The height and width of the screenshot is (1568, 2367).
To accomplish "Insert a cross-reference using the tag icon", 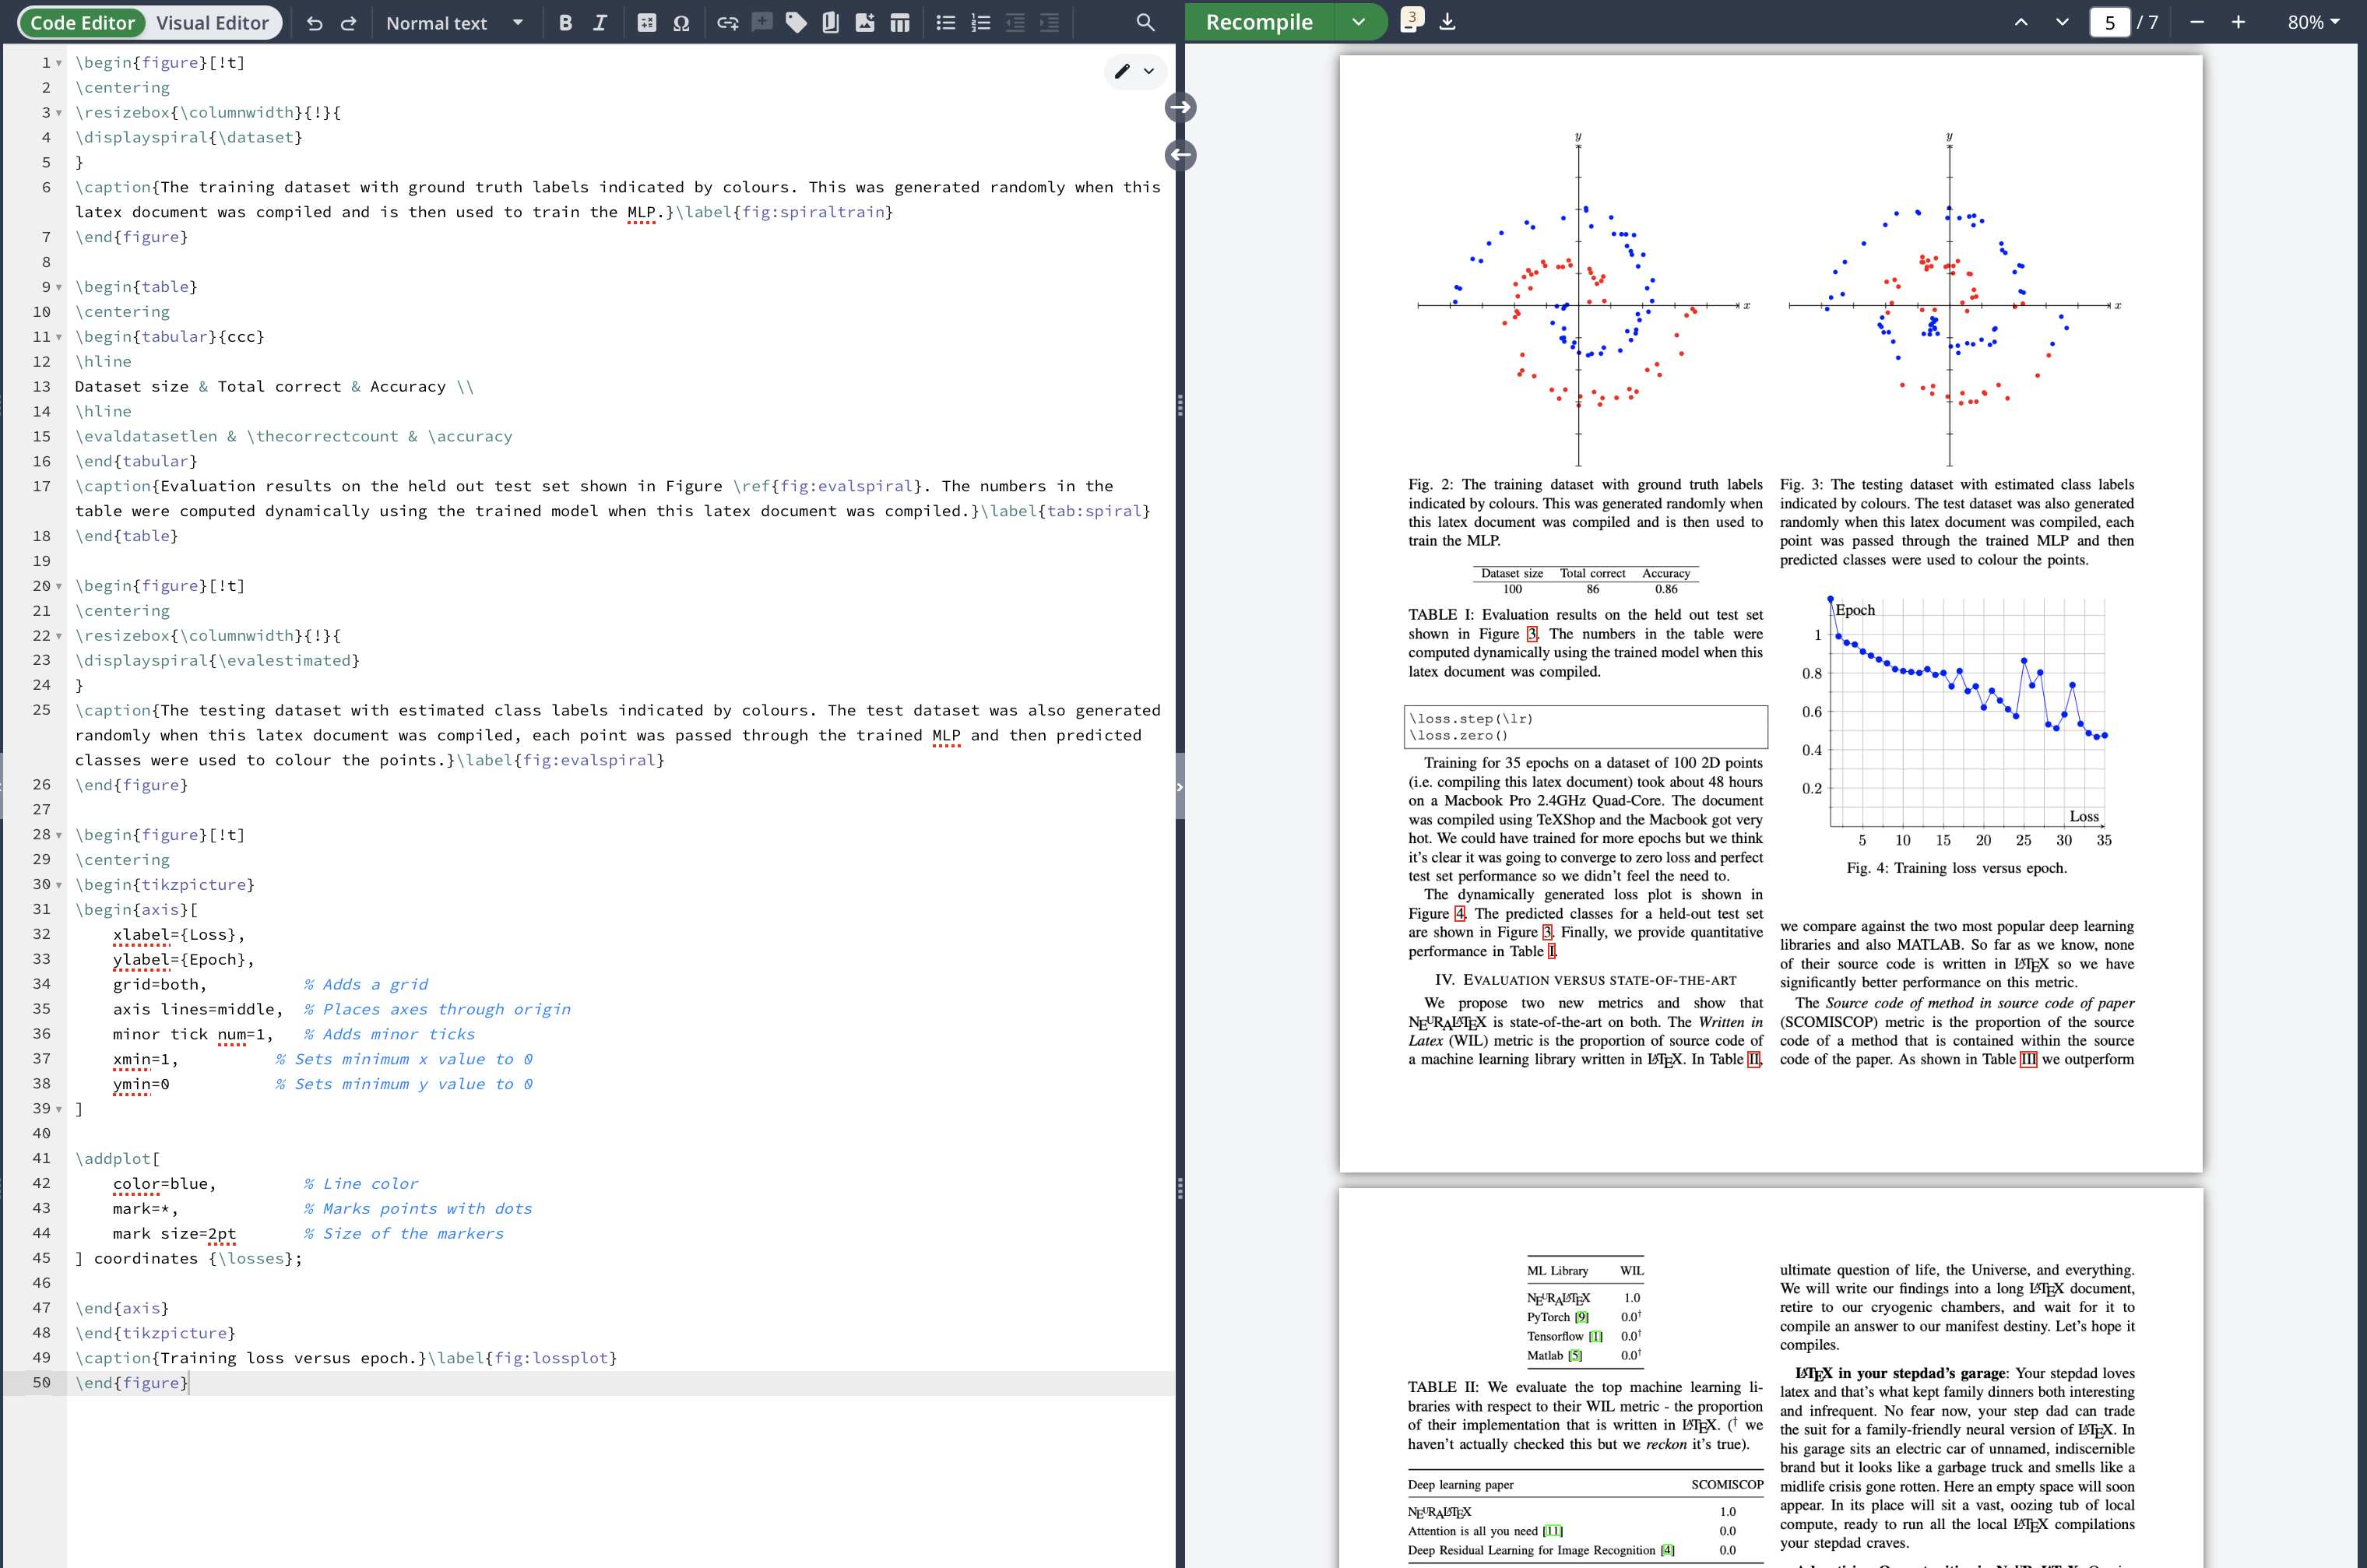I will 796,22.
